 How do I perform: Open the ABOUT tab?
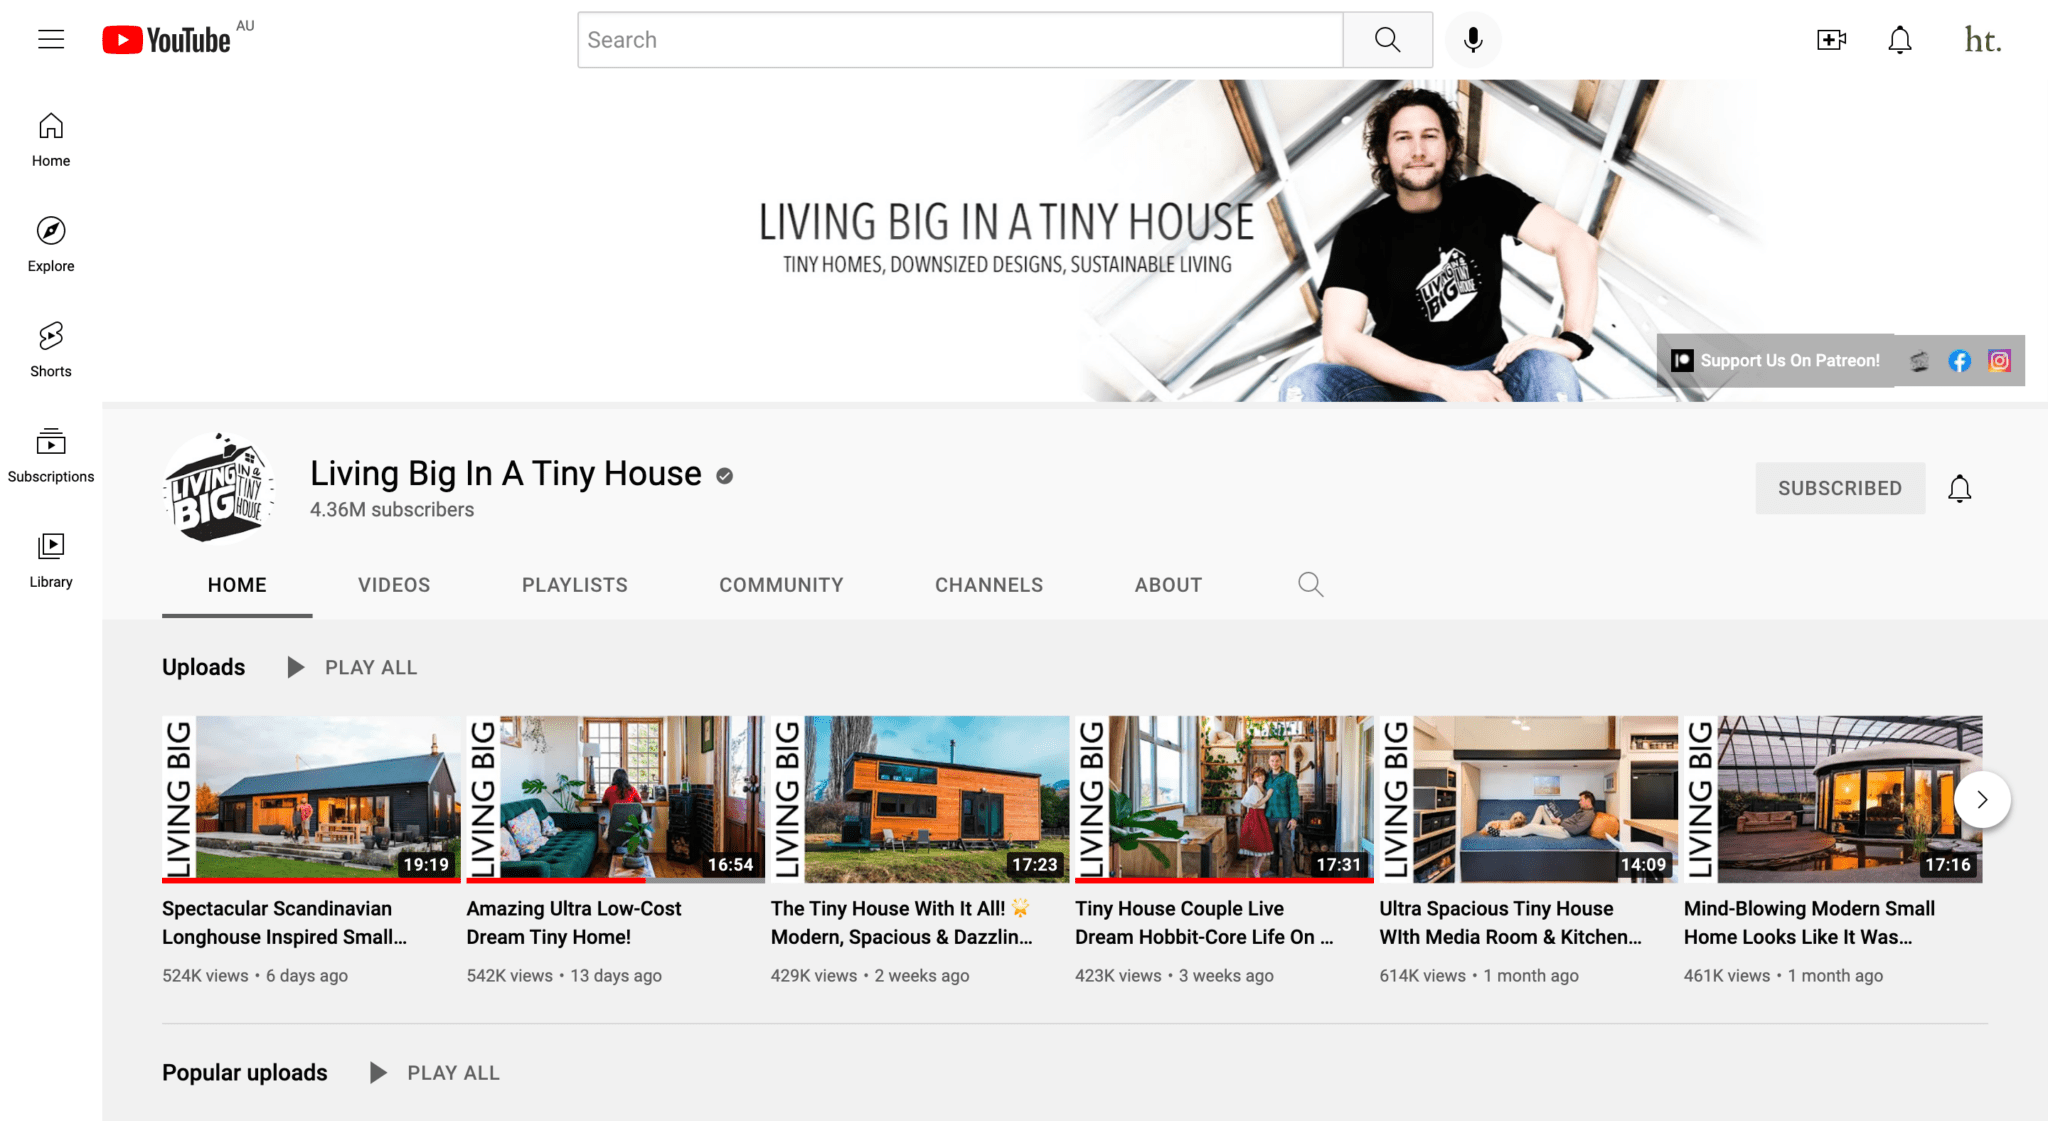pos(1168,585)
